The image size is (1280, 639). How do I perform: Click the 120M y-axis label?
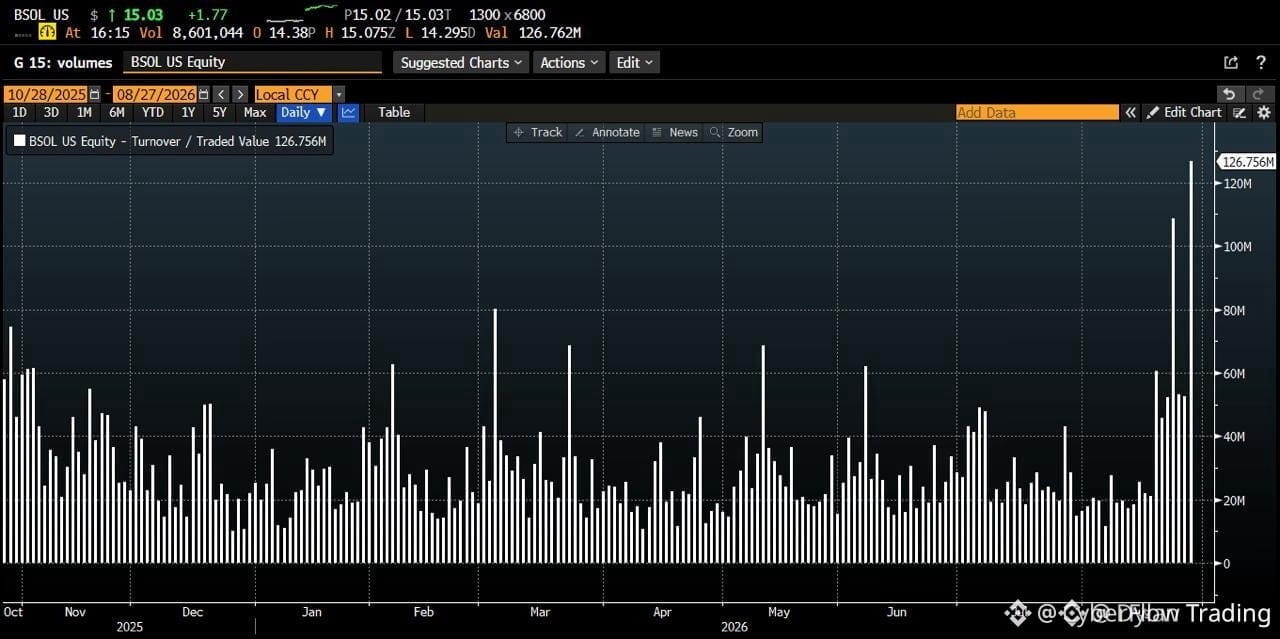(1239, 183)
